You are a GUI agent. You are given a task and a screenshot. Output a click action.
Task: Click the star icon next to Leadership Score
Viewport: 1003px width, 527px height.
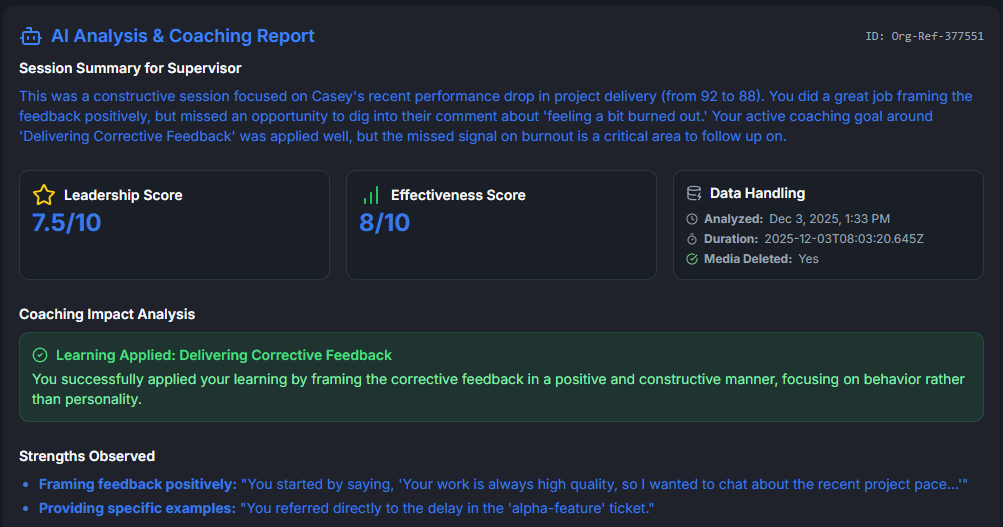click(44, 195)
